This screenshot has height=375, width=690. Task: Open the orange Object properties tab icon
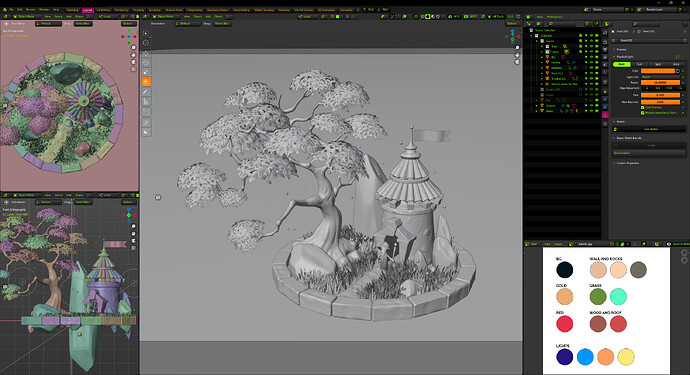605,92
